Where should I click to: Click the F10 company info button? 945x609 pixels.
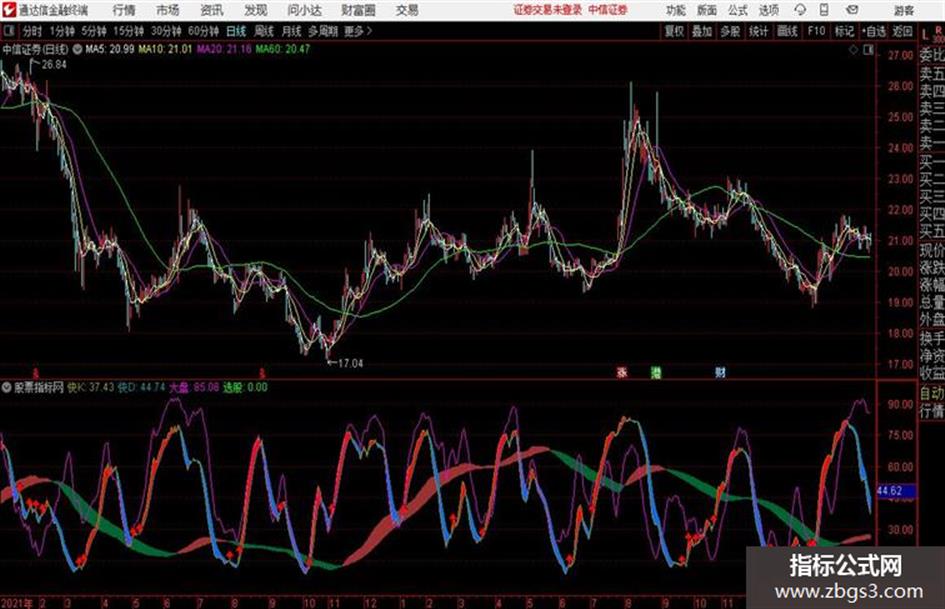(x=816, y=31)
